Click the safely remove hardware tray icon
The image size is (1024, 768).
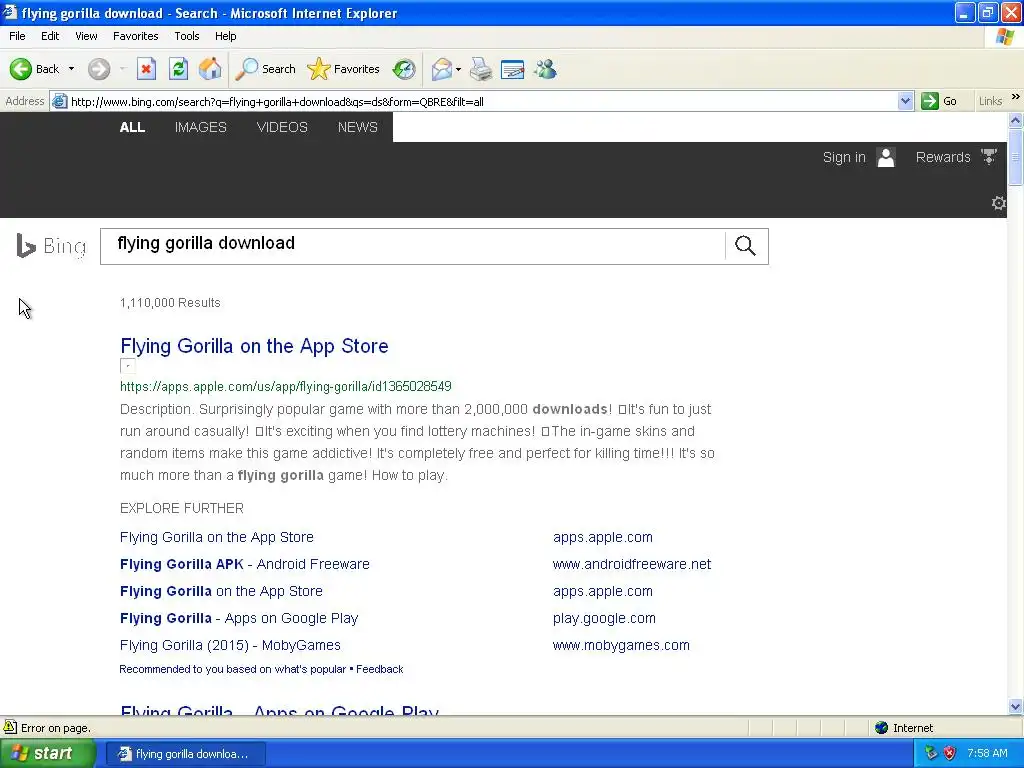pyautogui.click(x=931, y=754)
